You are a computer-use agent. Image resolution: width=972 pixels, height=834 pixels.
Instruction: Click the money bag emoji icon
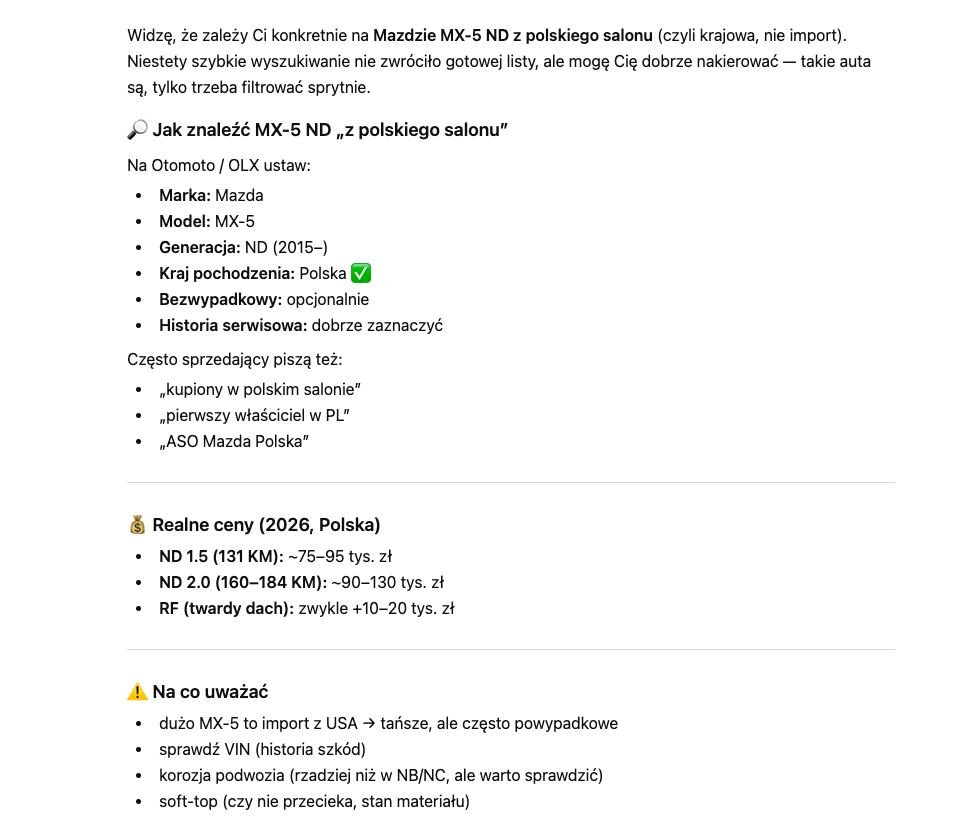tap(137, 525)
